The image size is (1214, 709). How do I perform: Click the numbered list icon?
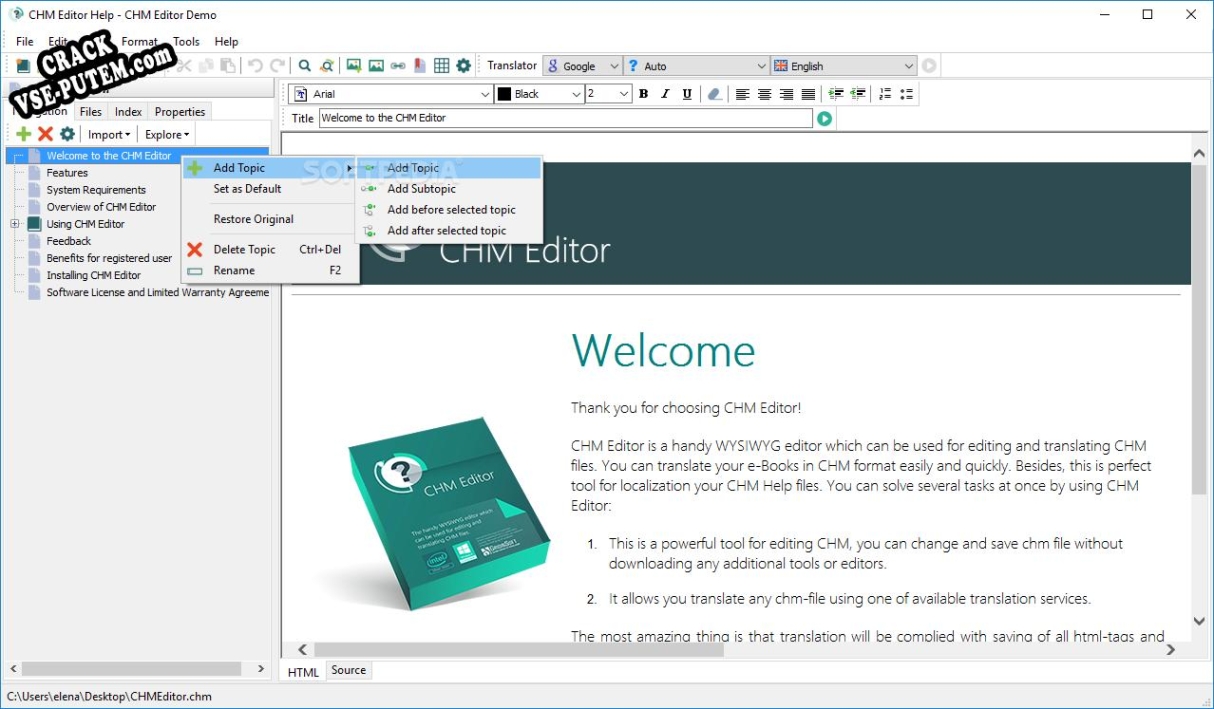(885, 94)
